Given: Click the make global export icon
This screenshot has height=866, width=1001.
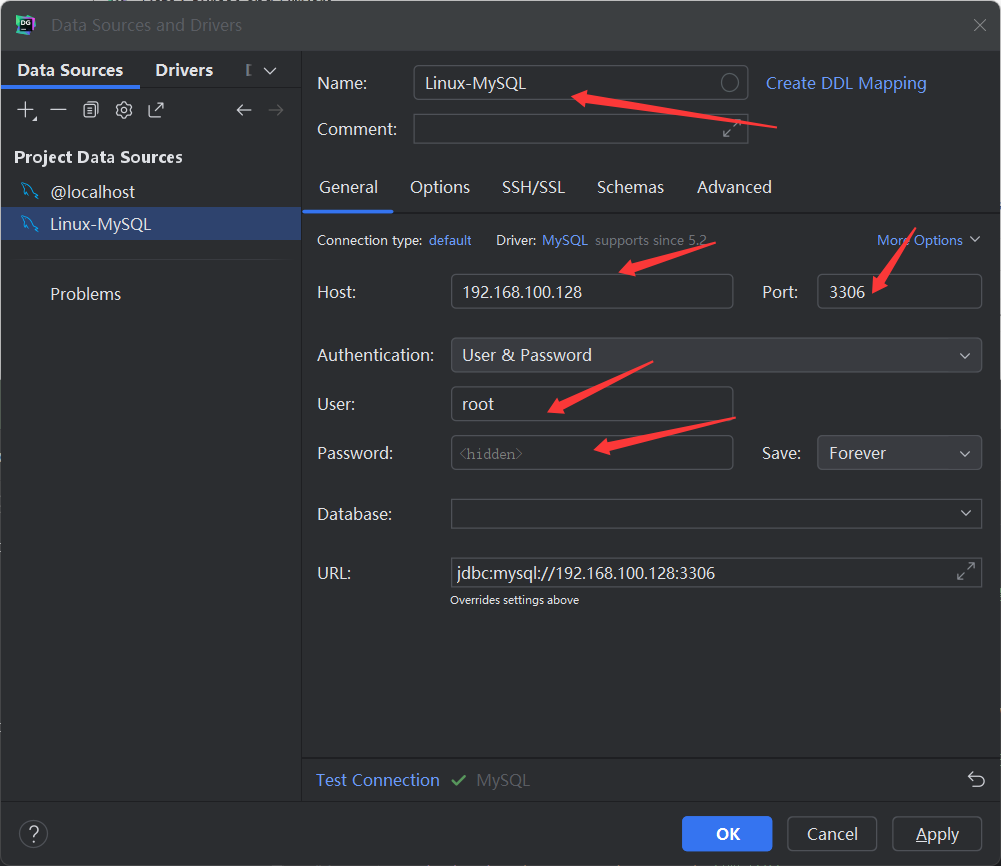Looking at the screenshot, I should click(156, 110).
